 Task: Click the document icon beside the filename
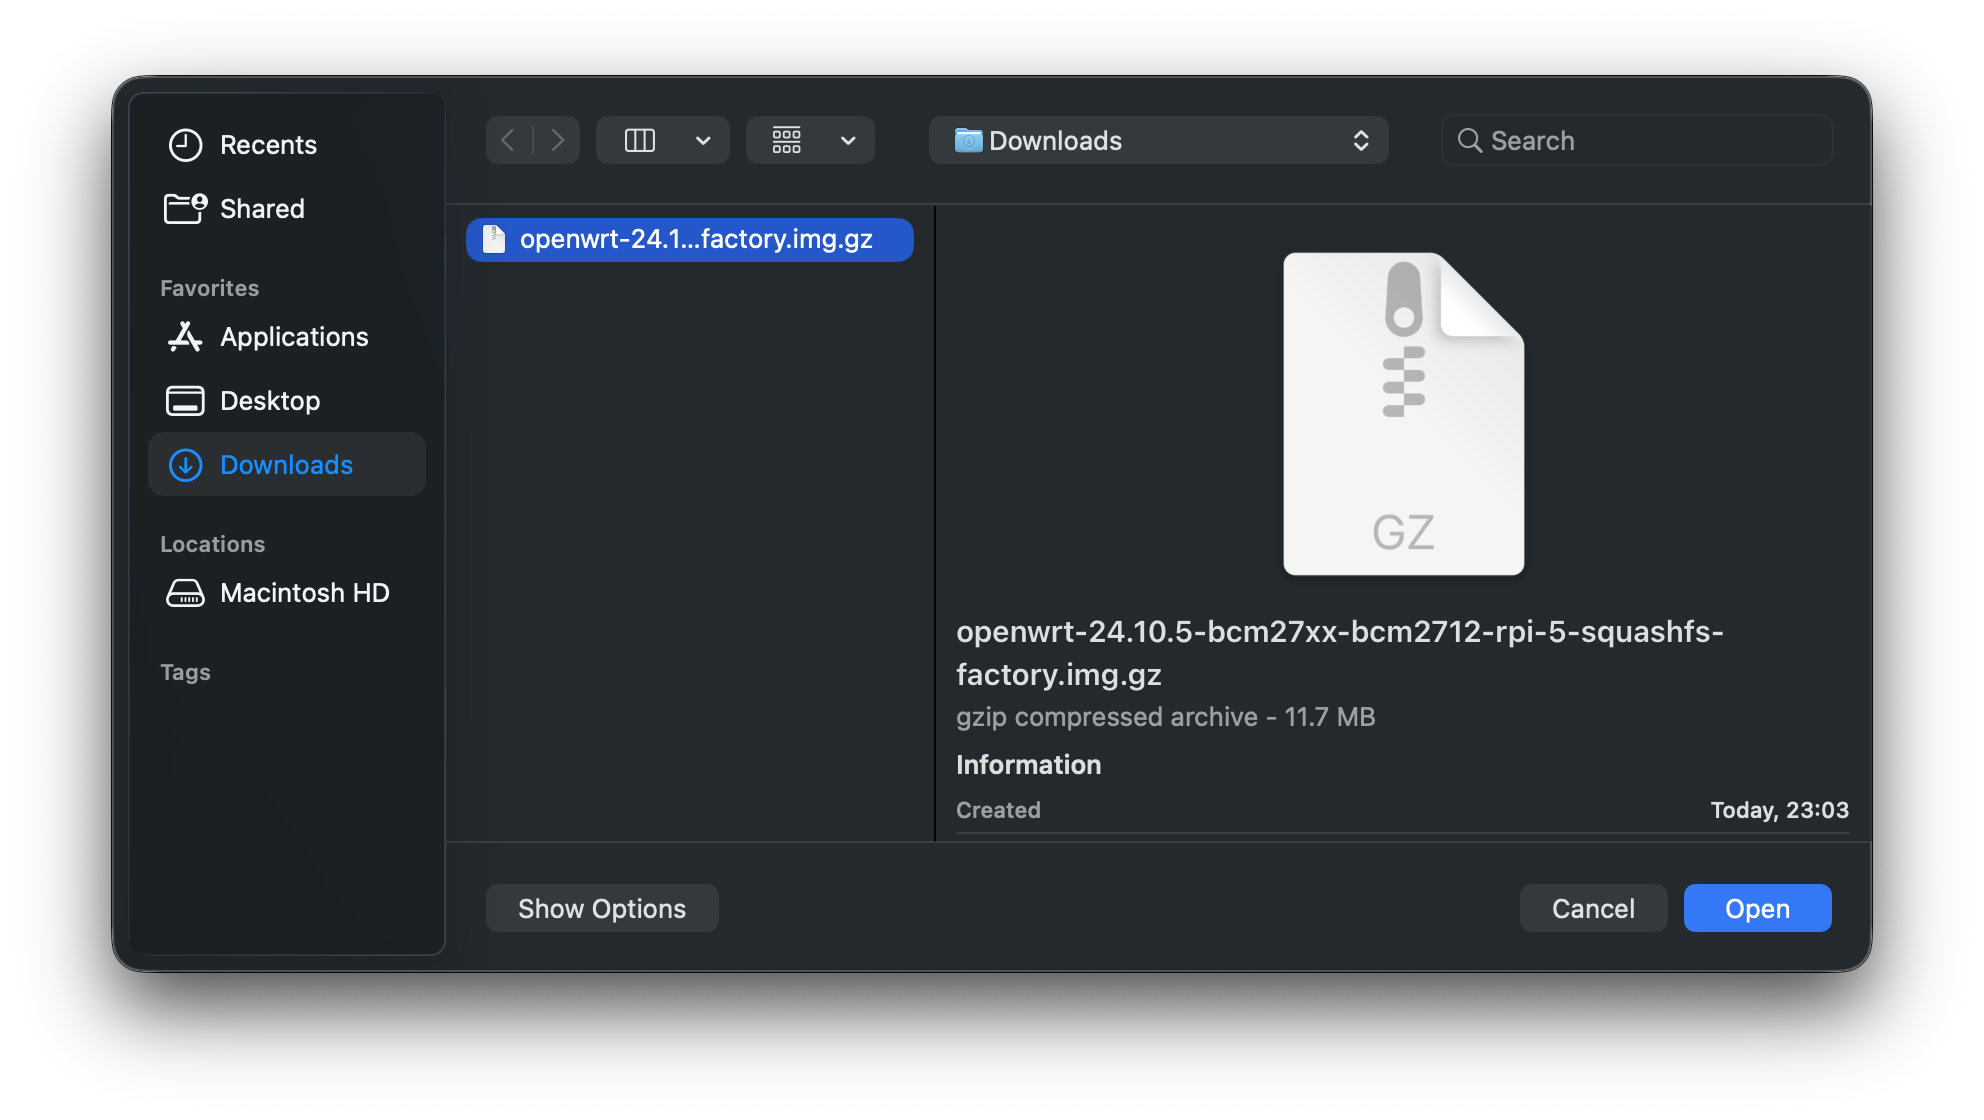(x=493, y=239)
